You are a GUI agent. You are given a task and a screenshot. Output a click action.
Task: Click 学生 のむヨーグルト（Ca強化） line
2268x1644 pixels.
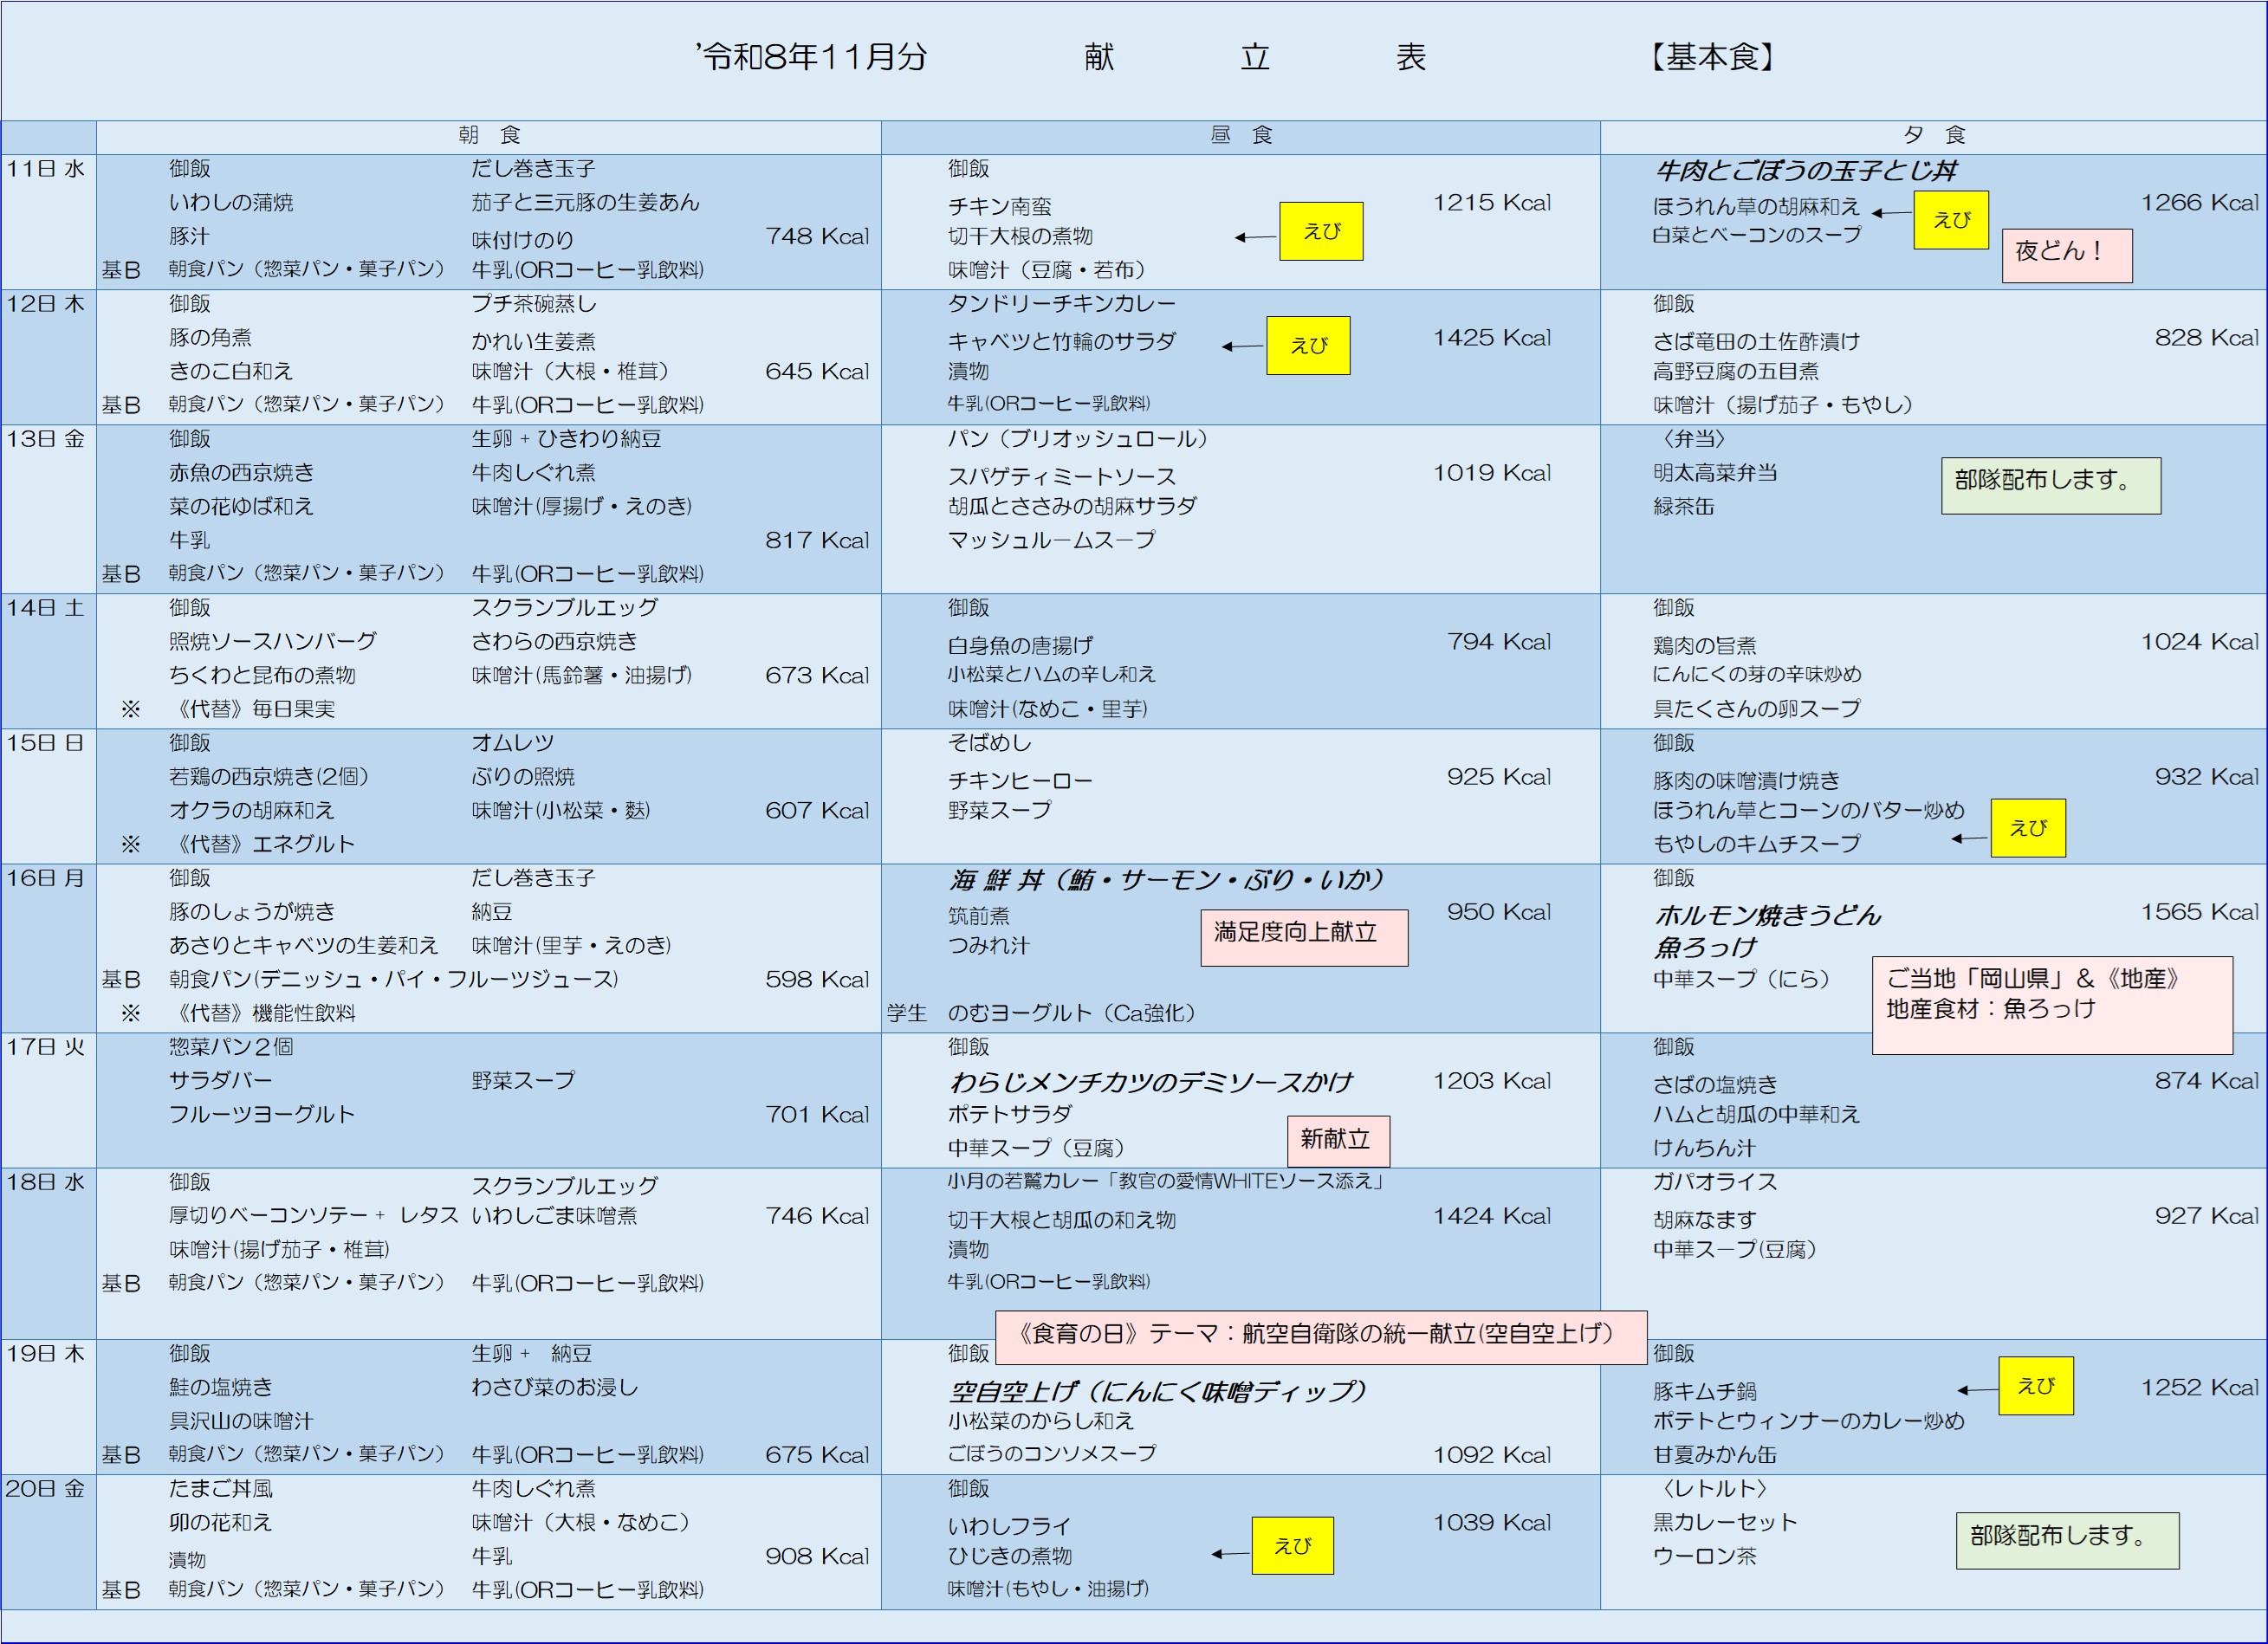click(x=1041, y=1013)
